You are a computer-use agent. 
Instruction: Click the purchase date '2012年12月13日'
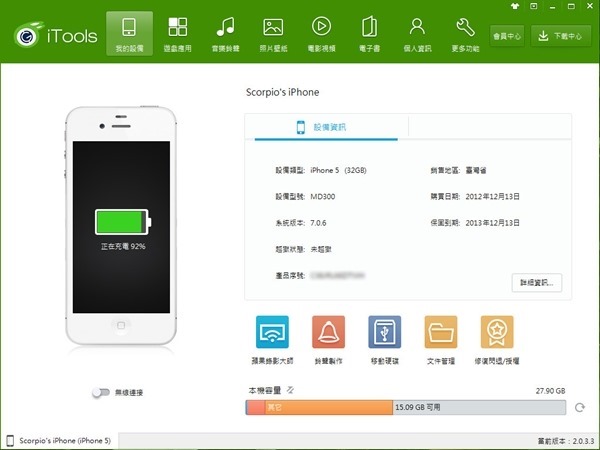click(492, 197)
